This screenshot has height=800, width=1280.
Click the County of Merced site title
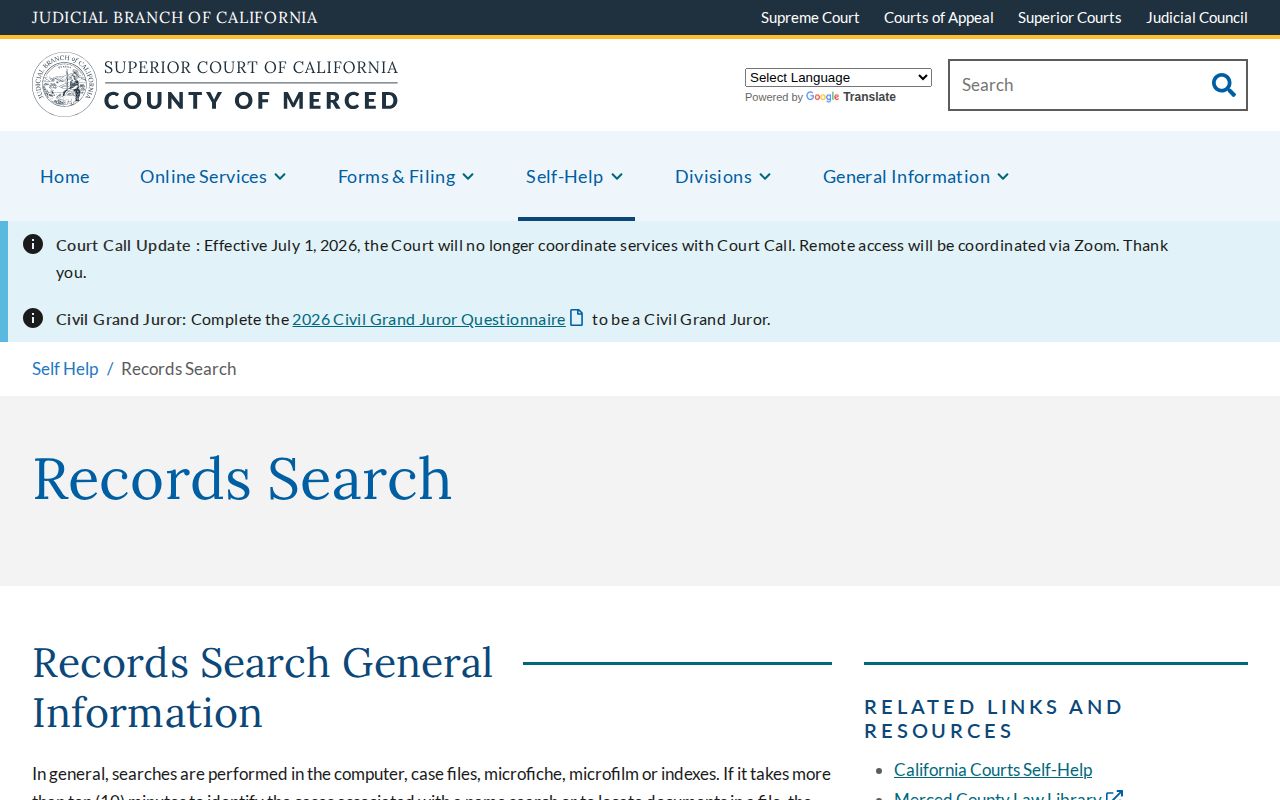(251, 100)
